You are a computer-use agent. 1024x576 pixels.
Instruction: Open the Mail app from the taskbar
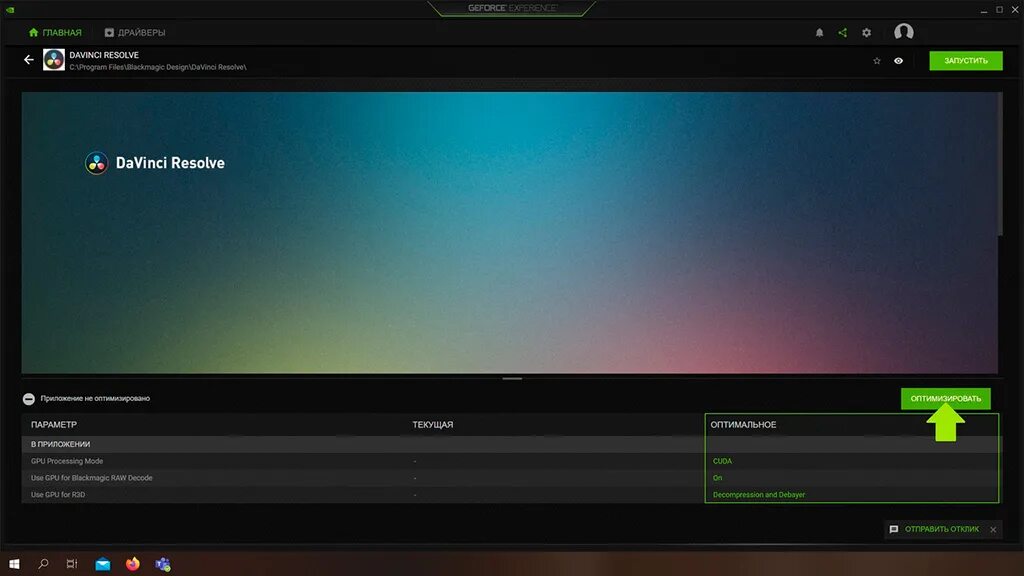103,564
